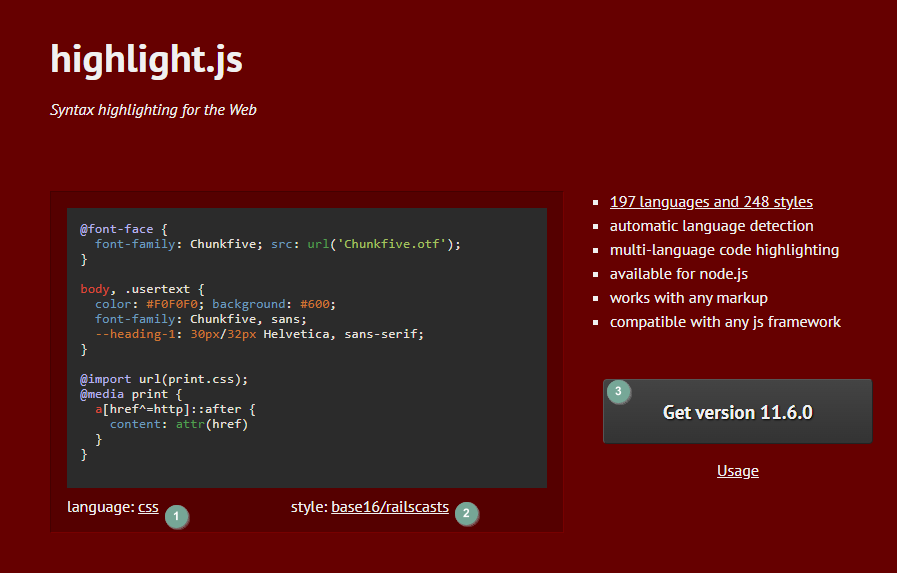Click the '@media print {' code line
The width and height of the screenshot is (897, 573).
(131, 394)
